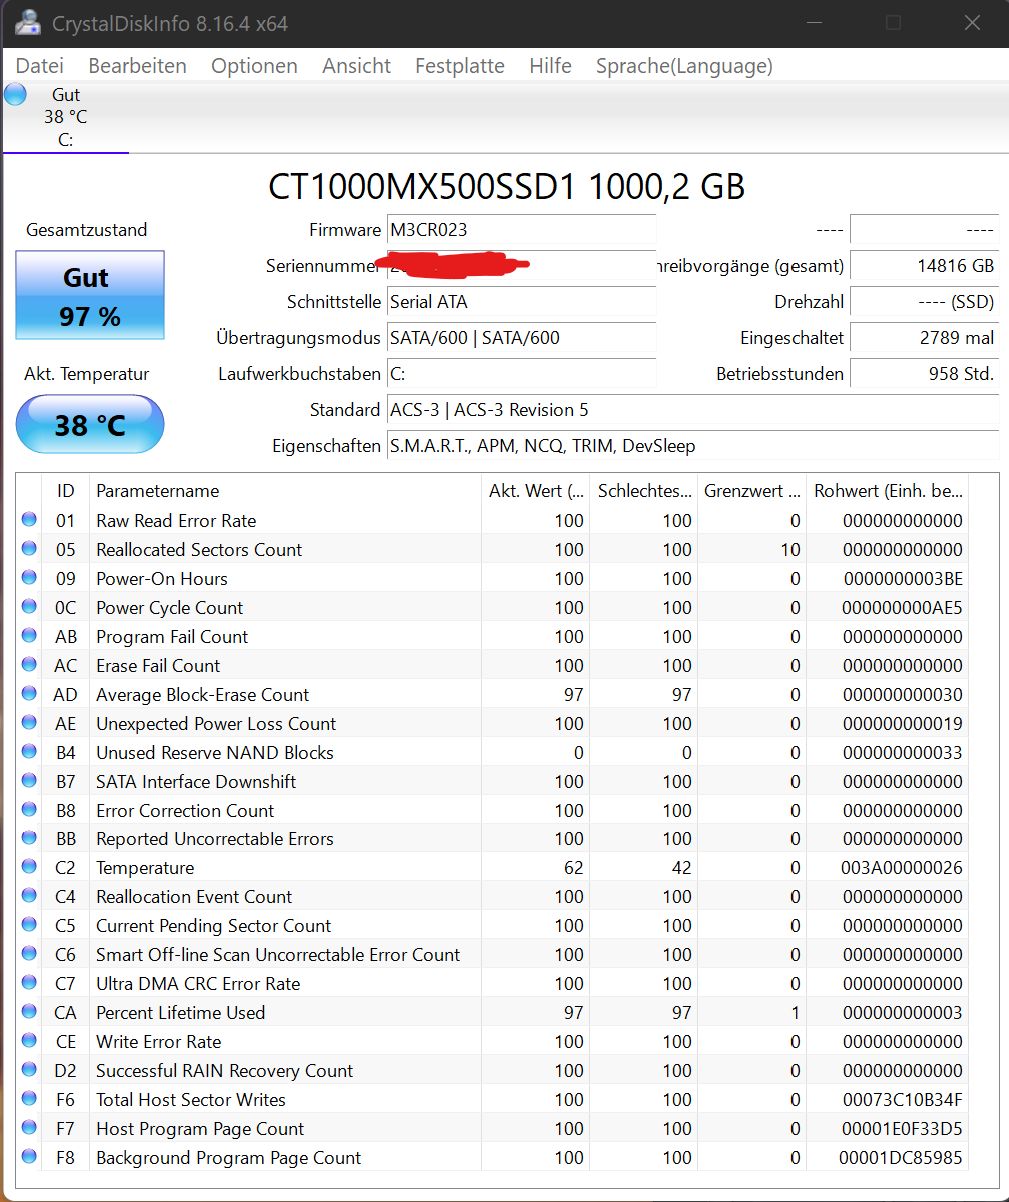Image resolution: width=1009 pixels, height=1202 pixels.
Task: Click the status indicator next to Temperature parameter C2
Action: [29, 867]
